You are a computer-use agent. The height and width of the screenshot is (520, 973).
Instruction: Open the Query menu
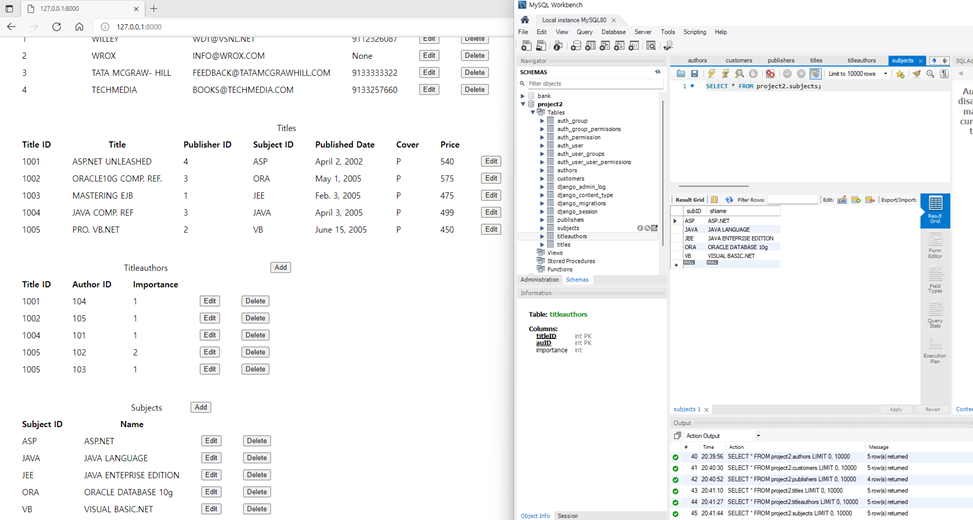tap(585, 32)
